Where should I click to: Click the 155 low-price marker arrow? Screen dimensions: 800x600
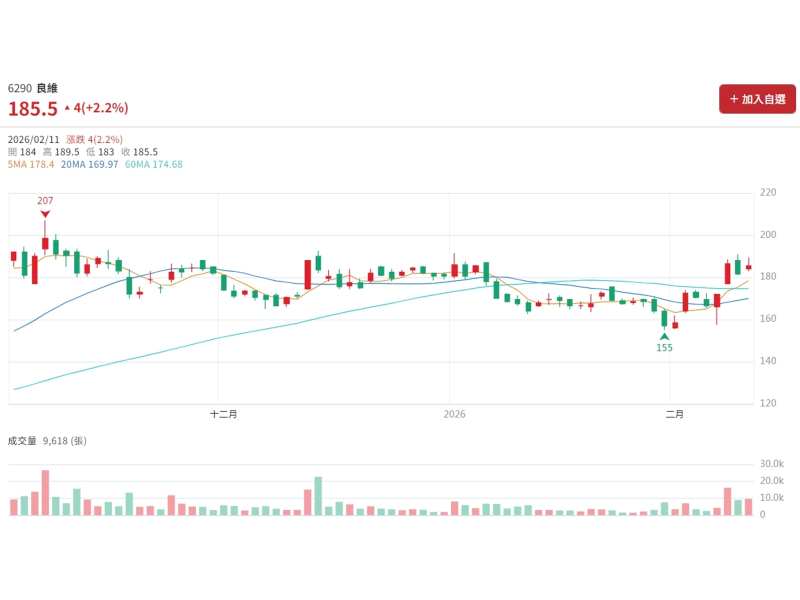click(x=664, y=336)
